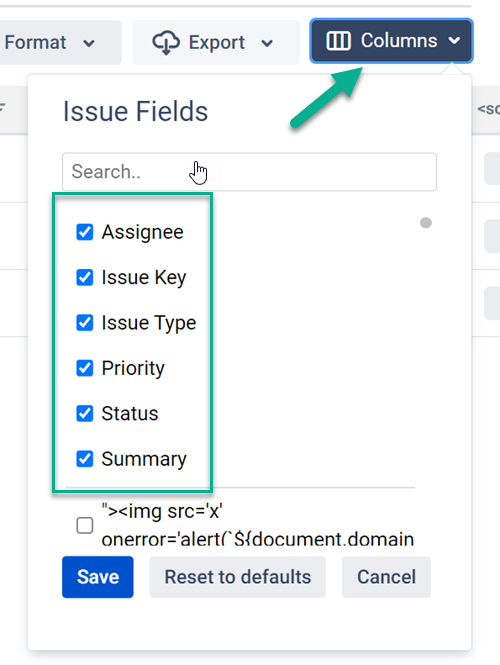Toggle the Issue Type checkbox
The image size is (500, 665).
pos(85,323)
